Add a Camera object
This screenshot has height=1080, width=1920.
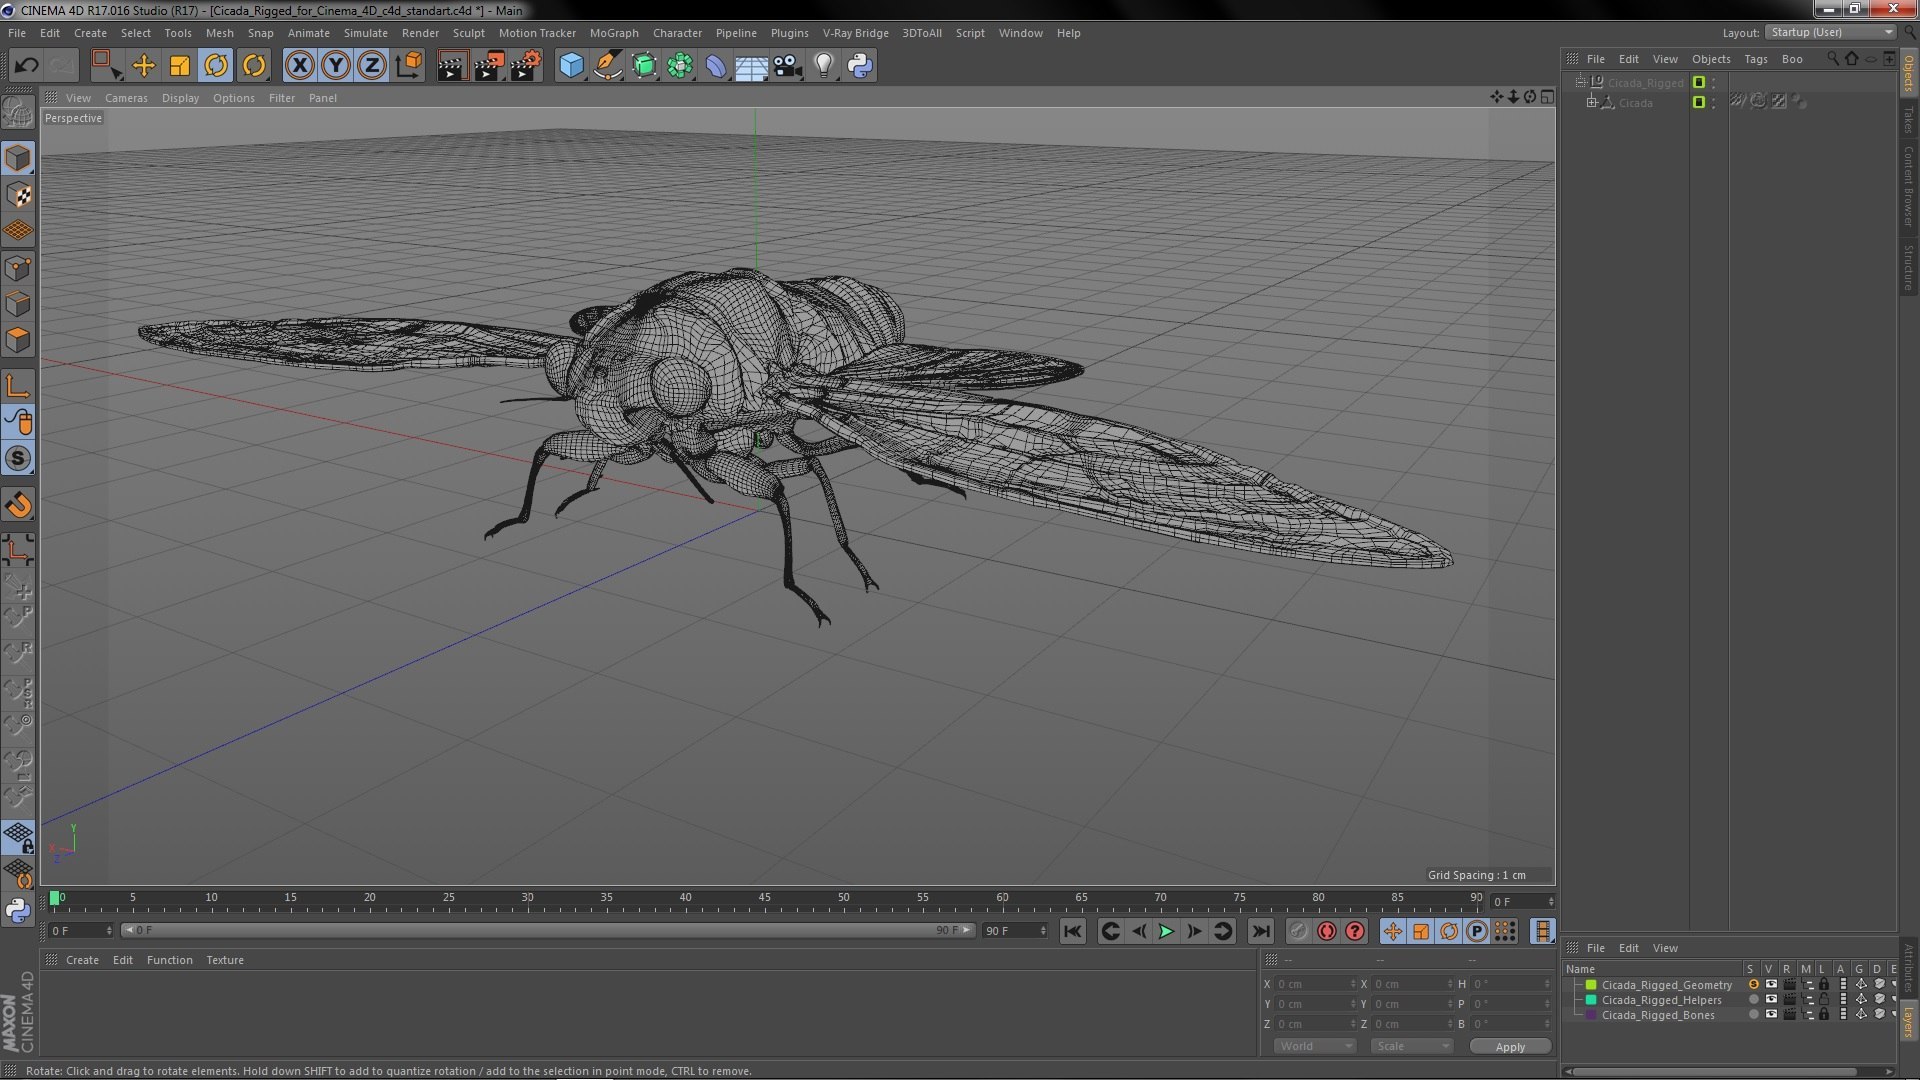[x=787, y=66]
